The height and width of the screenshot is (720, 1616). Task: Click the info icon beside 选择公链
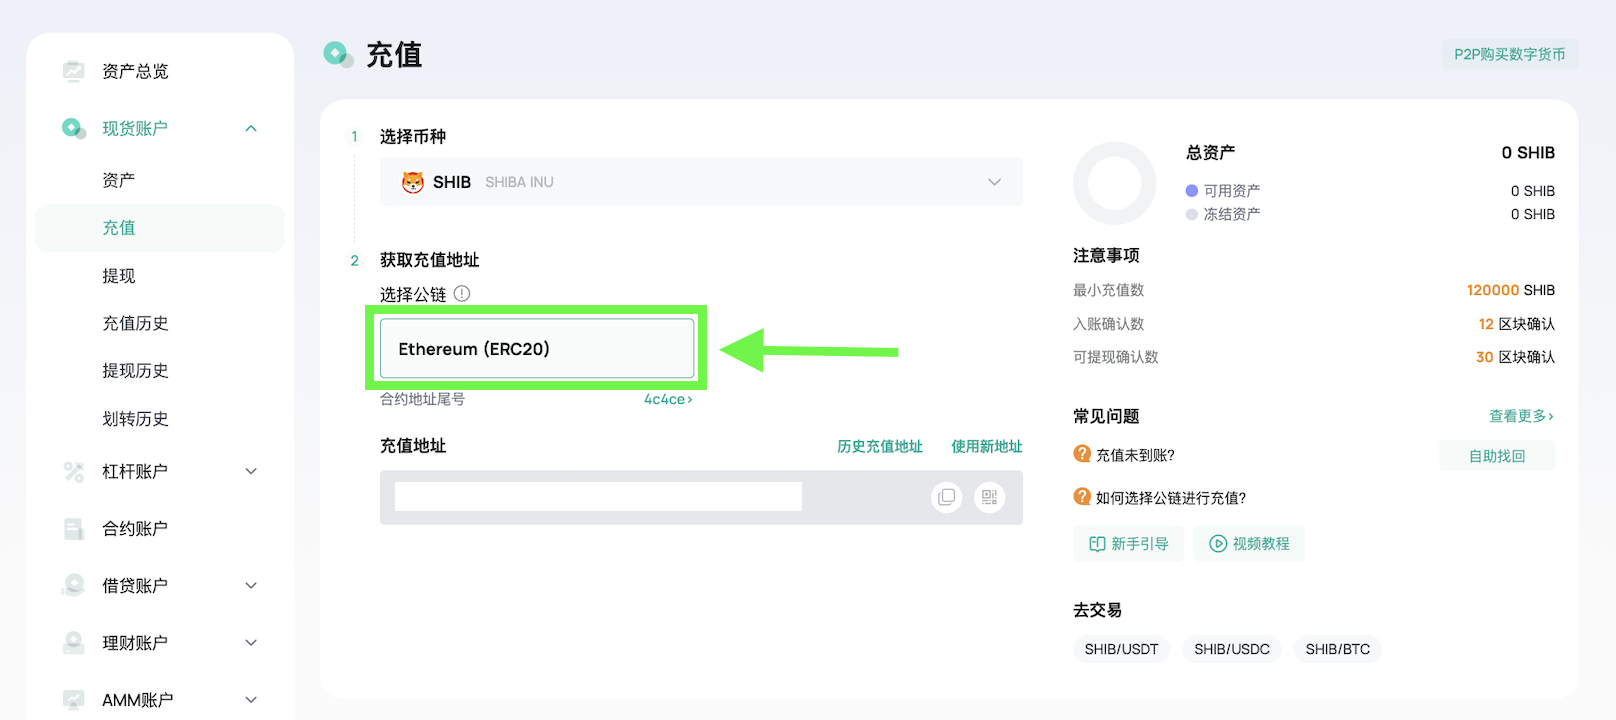tap(462, 294)
